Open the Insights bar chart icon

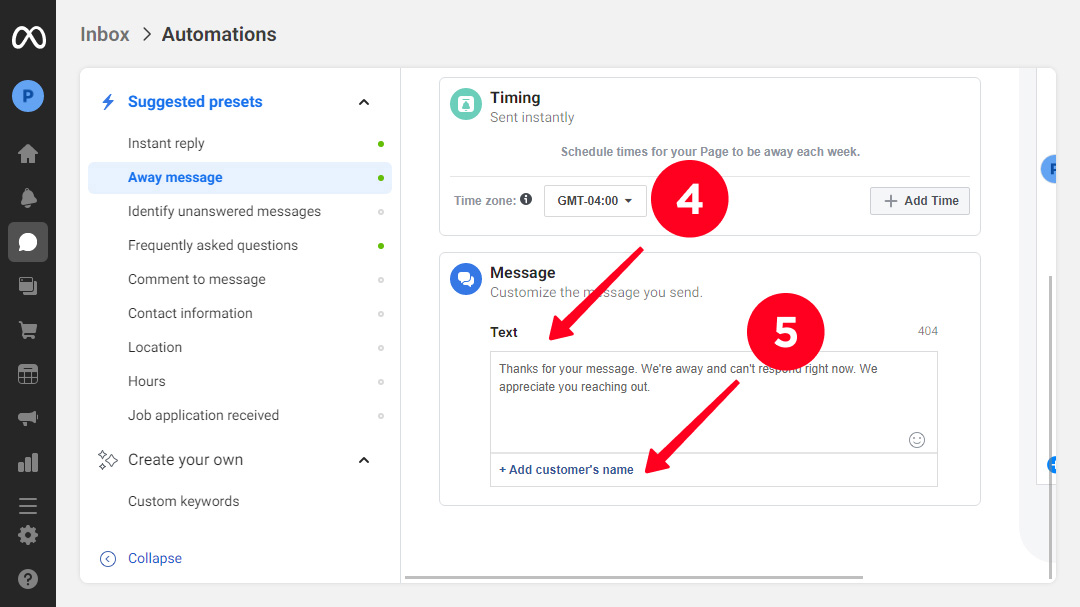[x=28, y=462]
